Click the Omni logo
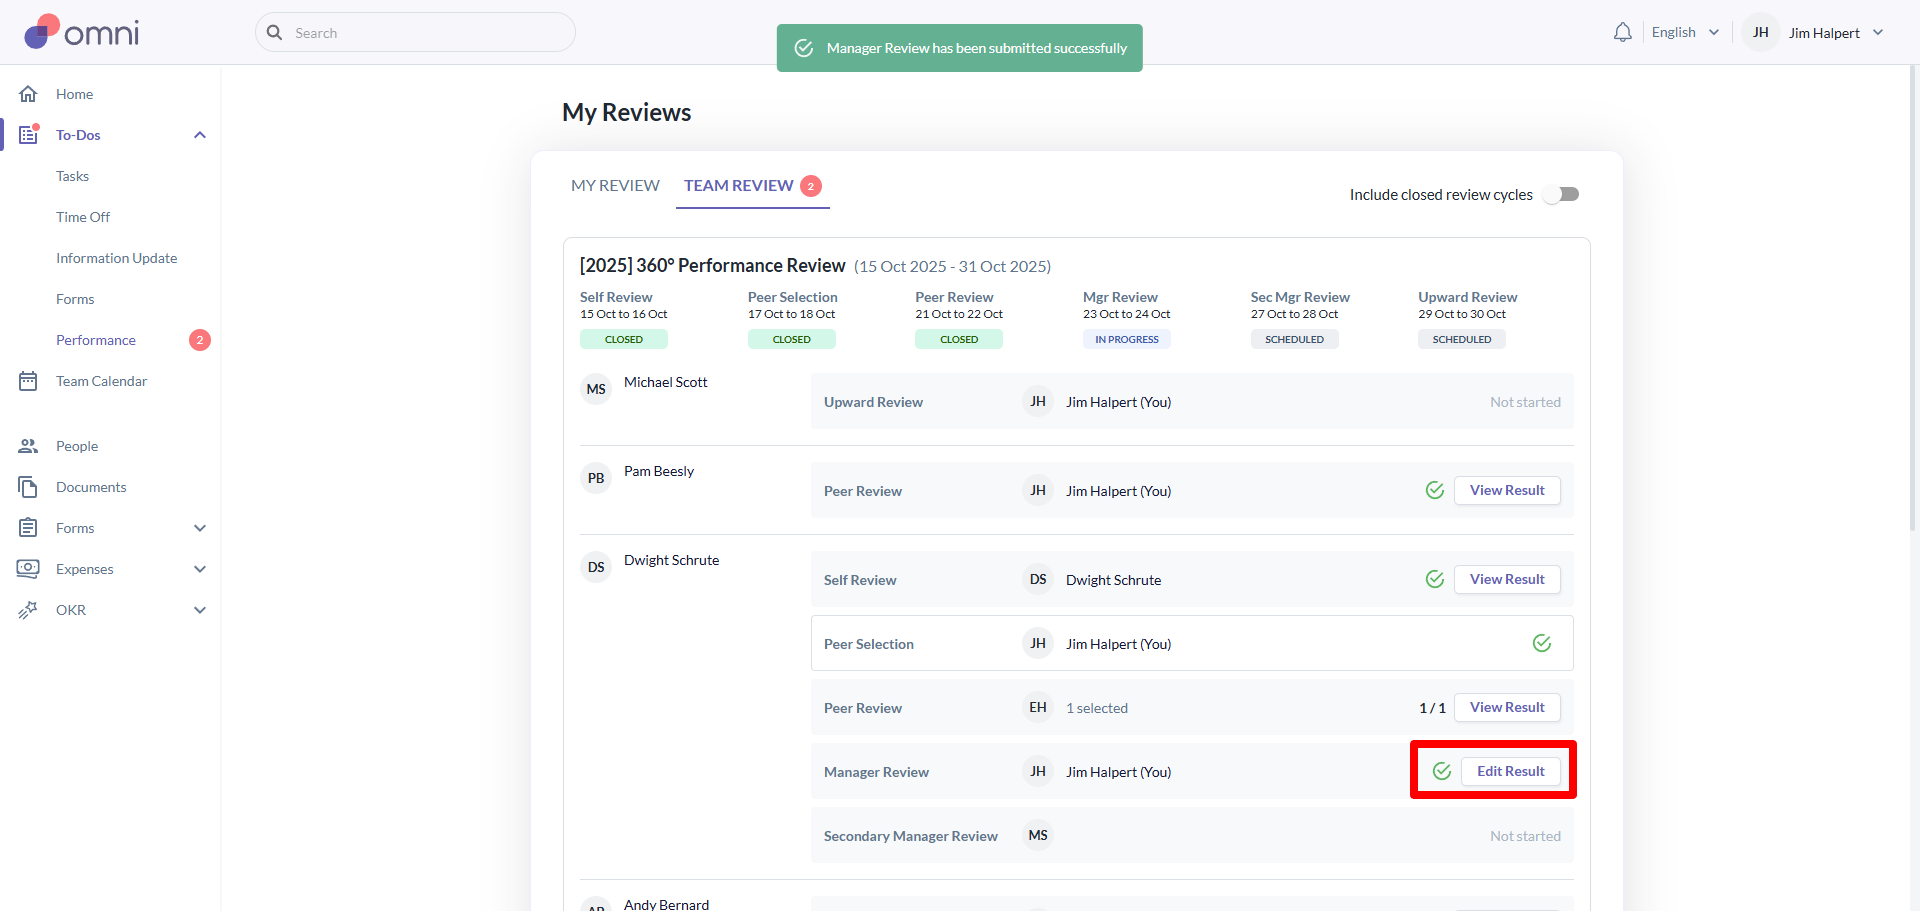1920x911 pixels. 82,32
